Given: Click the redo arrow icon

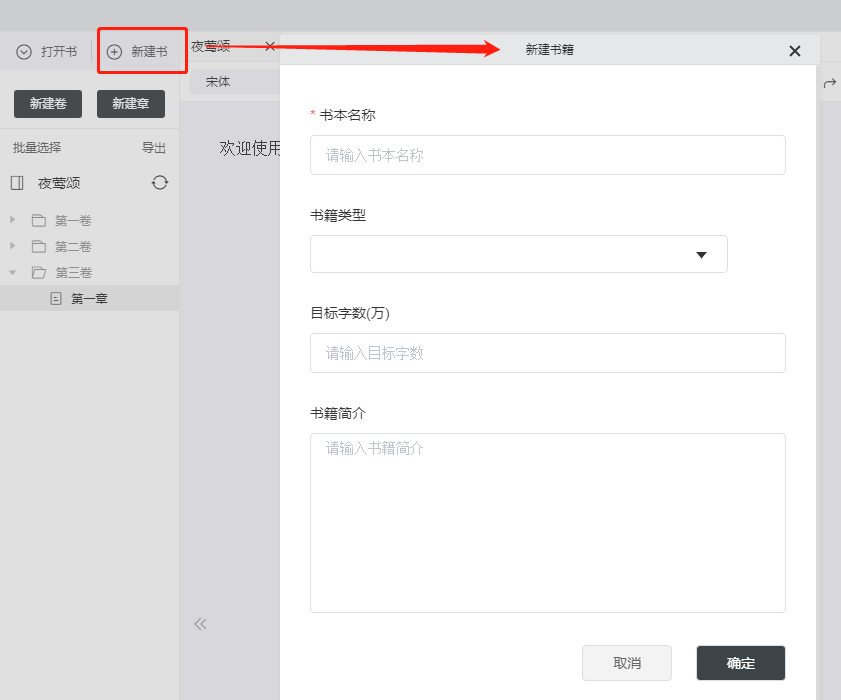Looking at the screenshot, I should point(830,83).
